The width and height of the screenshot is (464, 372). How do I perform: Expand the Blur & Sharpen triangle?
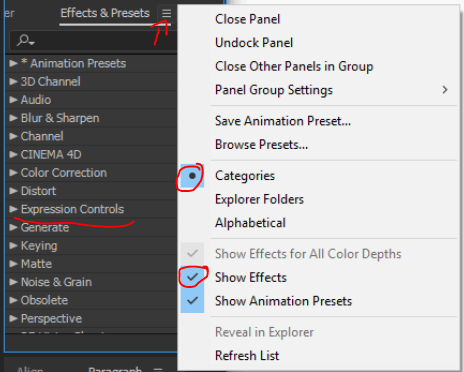(x=13, y=118)
